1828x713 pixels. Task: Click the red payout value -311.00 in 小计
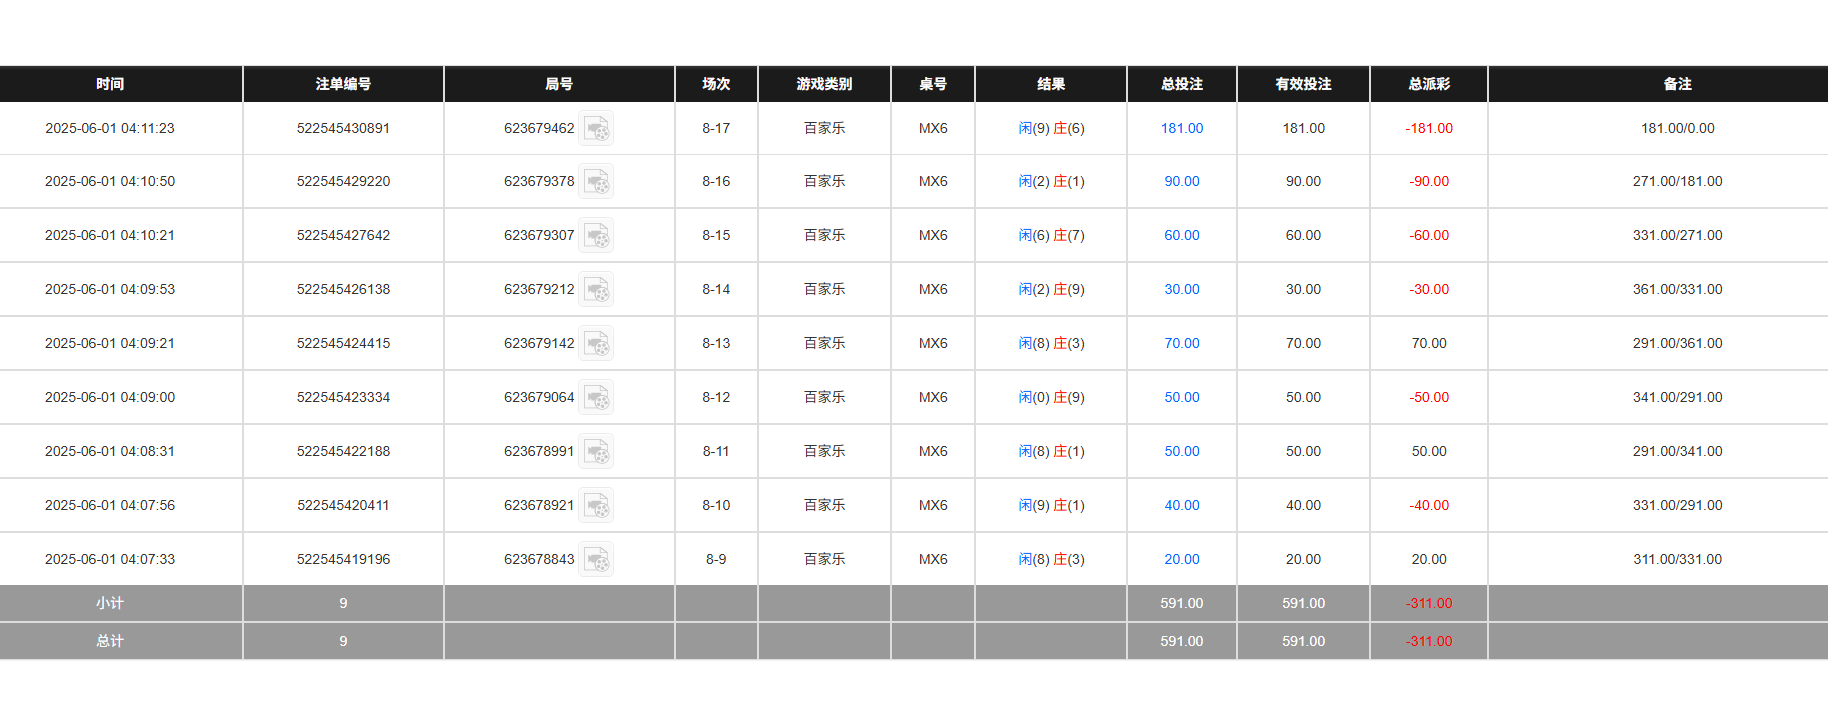coord(1428,603)
